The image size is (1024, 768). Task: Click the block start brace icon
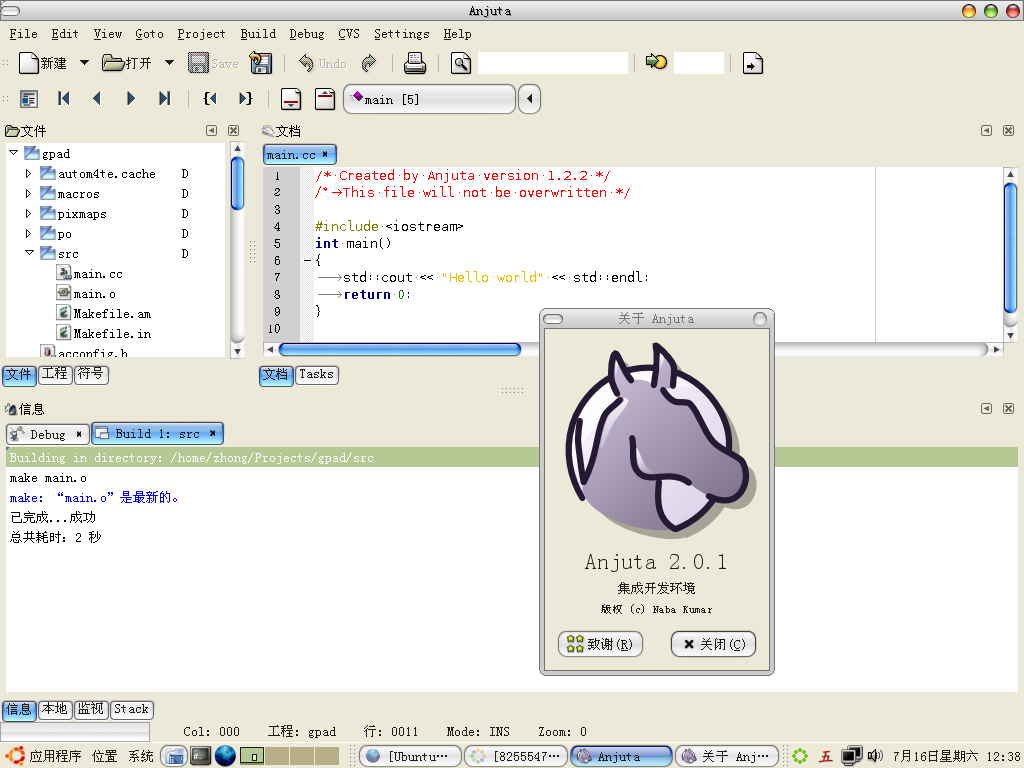[x=210, y=99]
